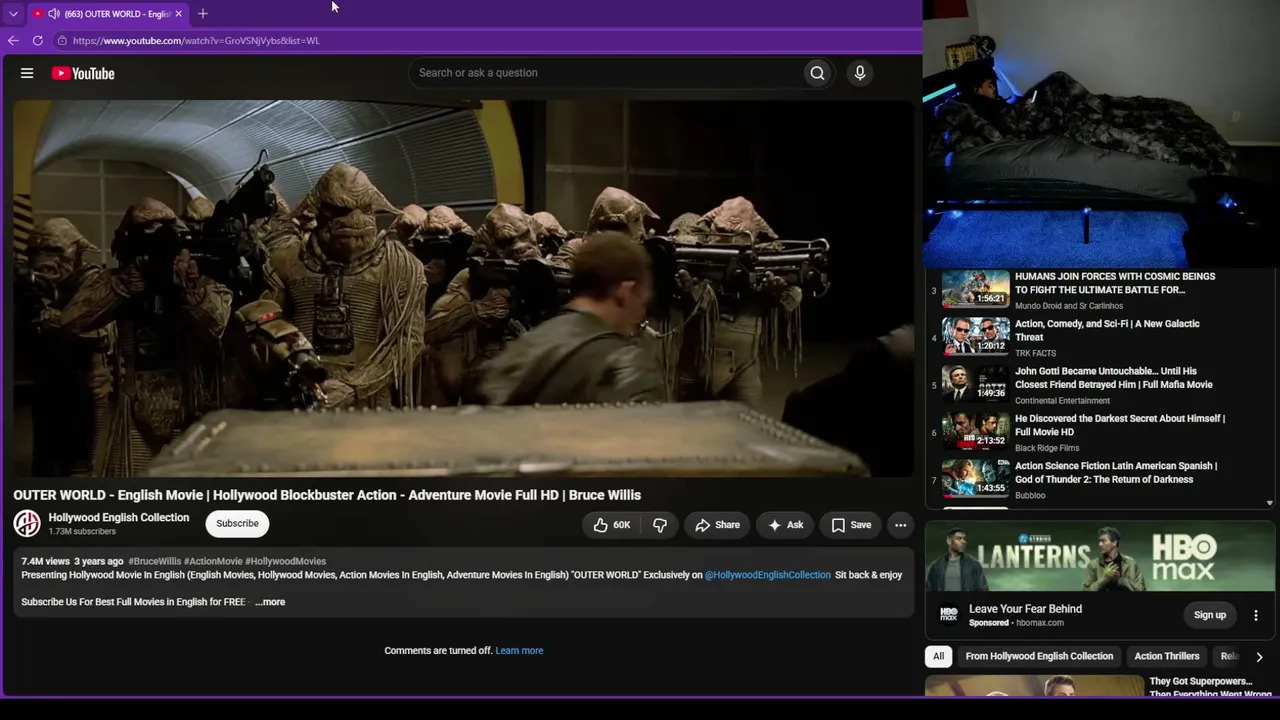The width and height of the screenshot is (1280, 720).
Task: Click the playlist scrollbar down arrow
Action: coord(1270,504)
